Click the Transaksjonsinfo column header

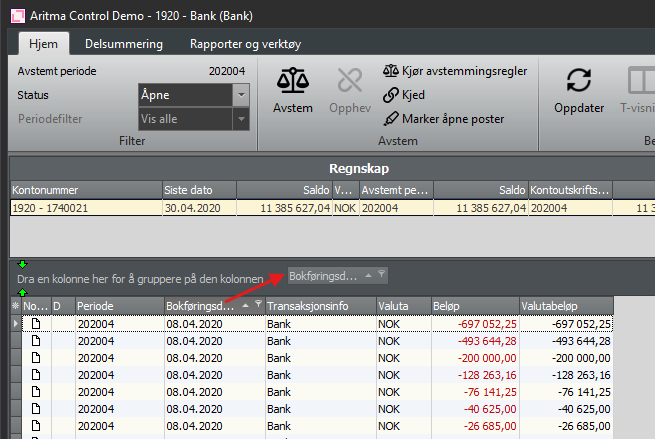(x=318, y=305)
